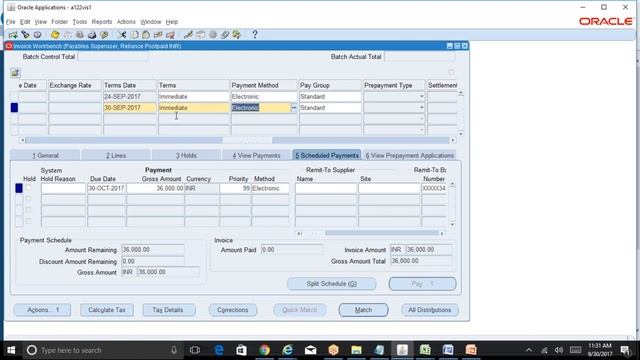Open the Payment Method list of values button
This screenshot has height=360, width=640.
(294, 107)
